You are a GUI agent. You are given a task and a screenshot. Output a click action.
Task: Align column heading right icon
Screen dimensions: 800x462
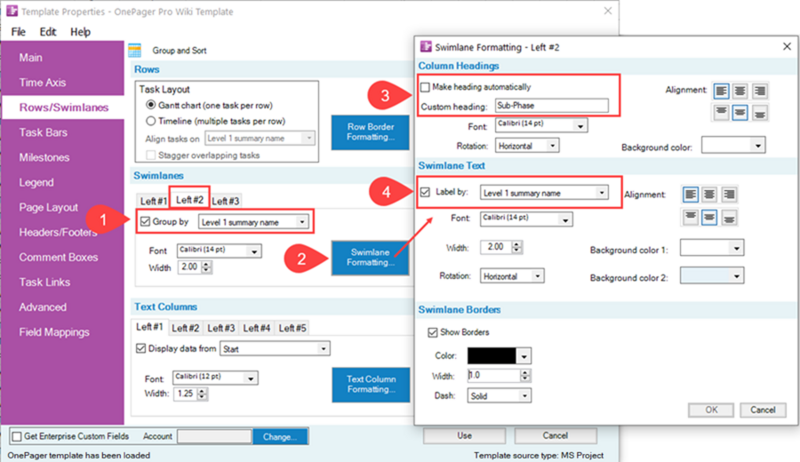pyautogui.click(x=760, y=91)
